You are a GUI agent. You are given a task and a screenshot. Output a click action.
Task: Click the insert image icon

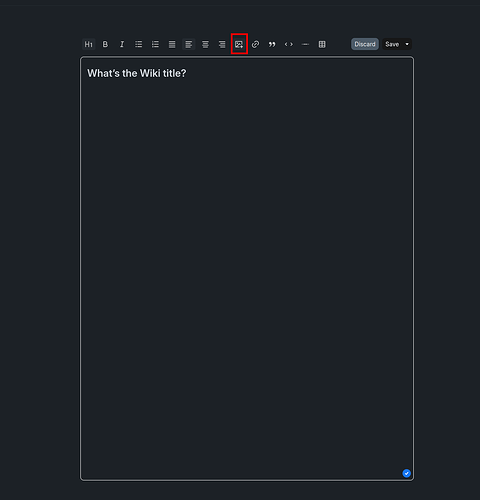(x=239, y=44)
